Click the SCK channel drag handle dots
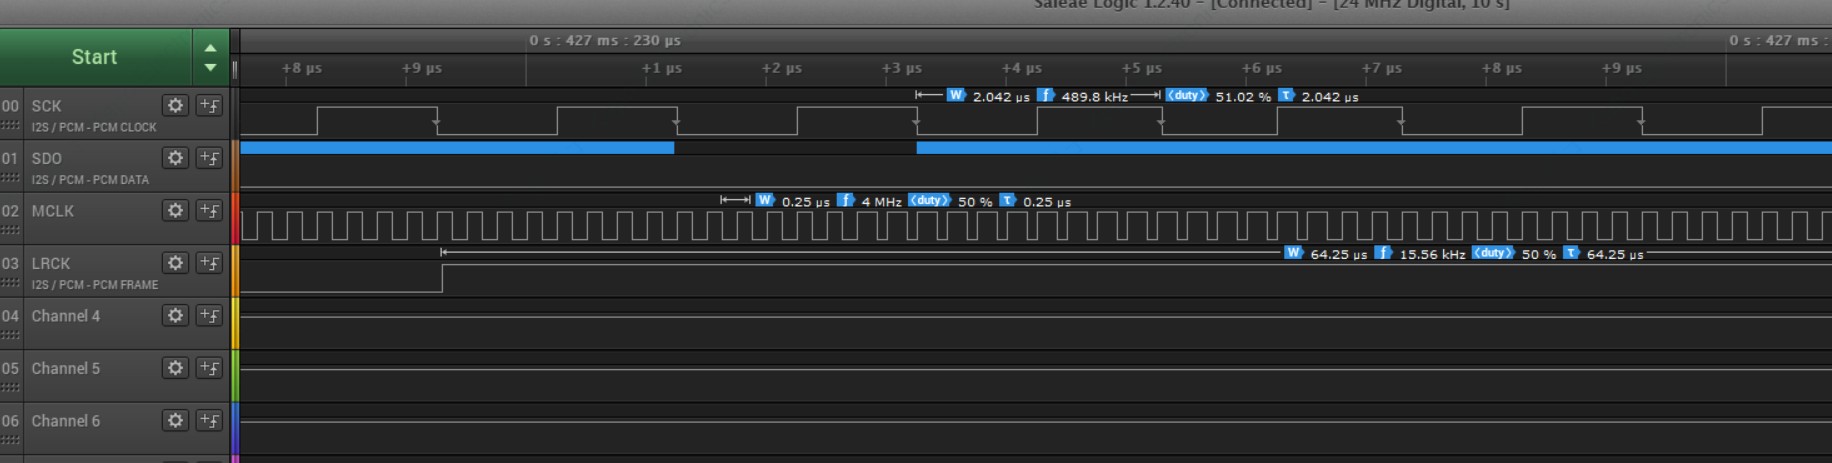Image resolution: width=1832 pixels, height=463 pixels. click(11, 126)
